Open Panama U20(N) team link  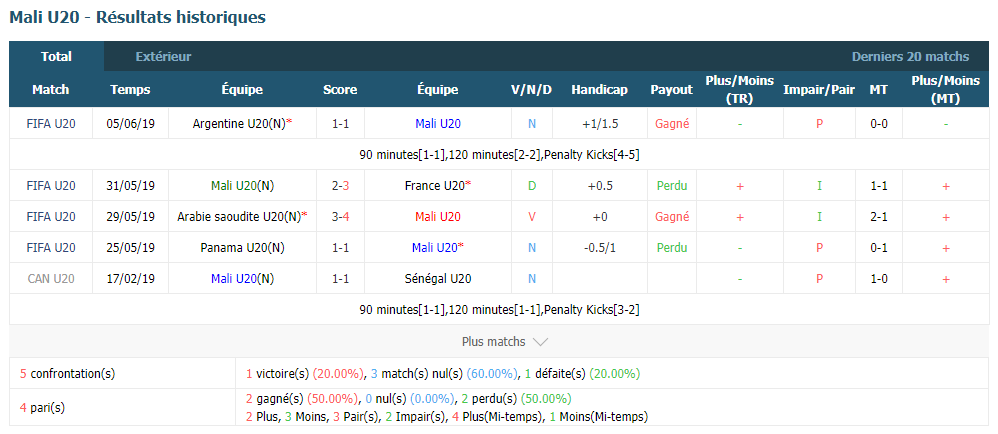pos(242,248)
